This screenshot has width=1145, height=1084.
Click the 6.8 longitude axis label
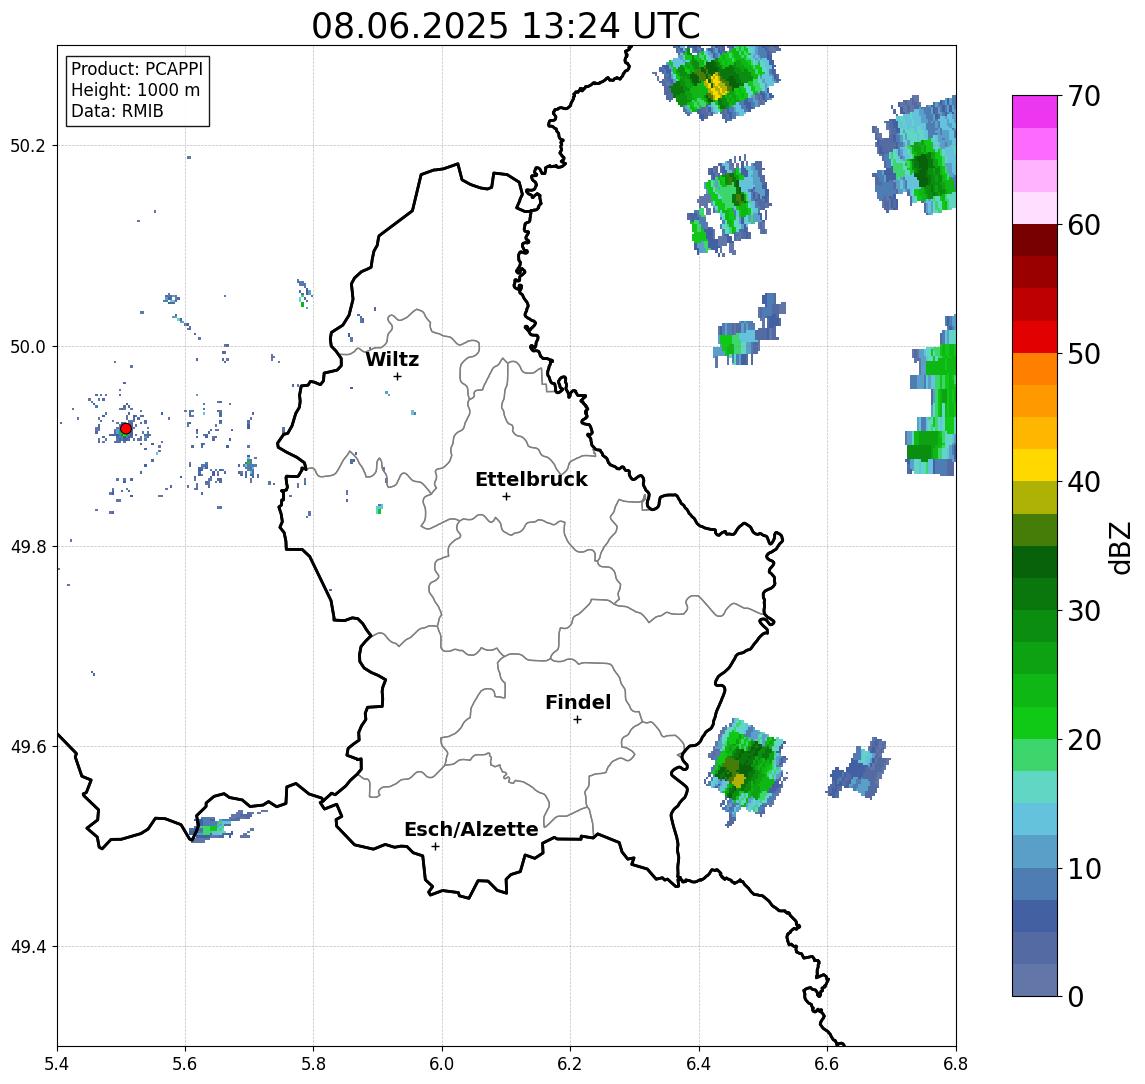(956, 1064)
